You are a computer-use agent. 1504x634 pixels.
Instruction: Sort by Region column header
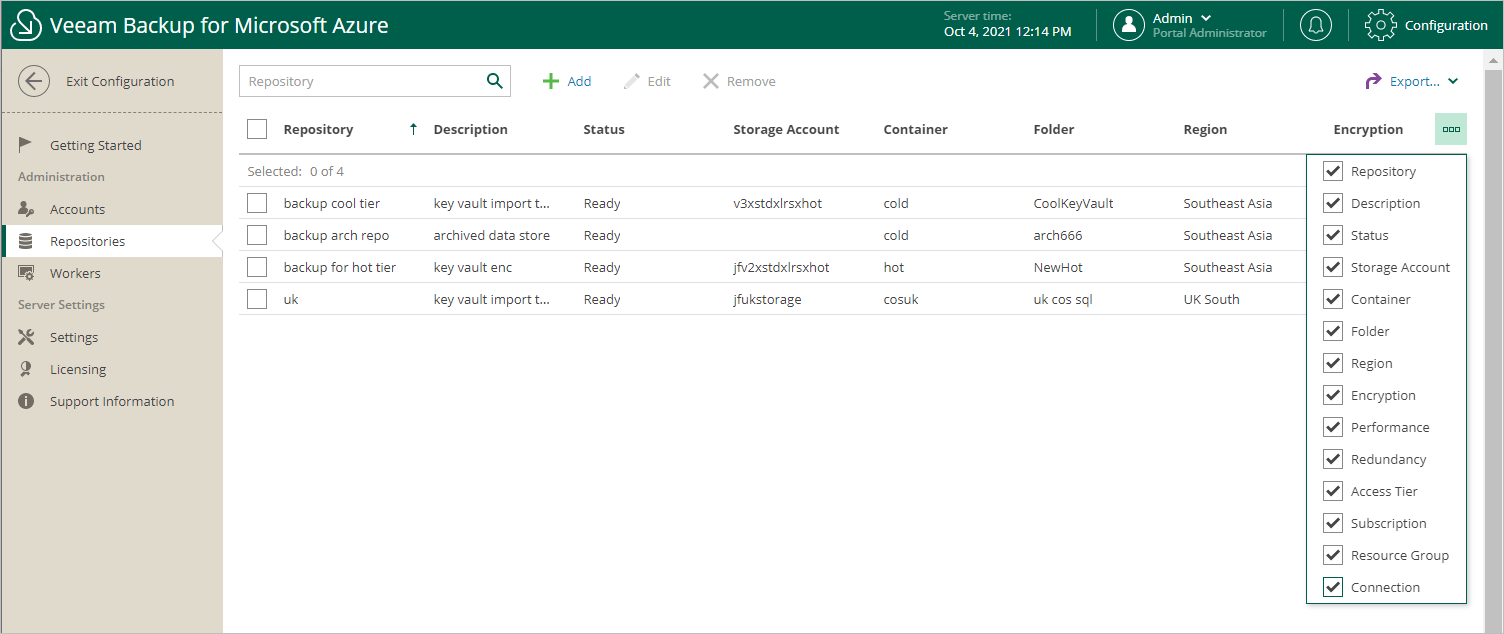point(1205,129)
